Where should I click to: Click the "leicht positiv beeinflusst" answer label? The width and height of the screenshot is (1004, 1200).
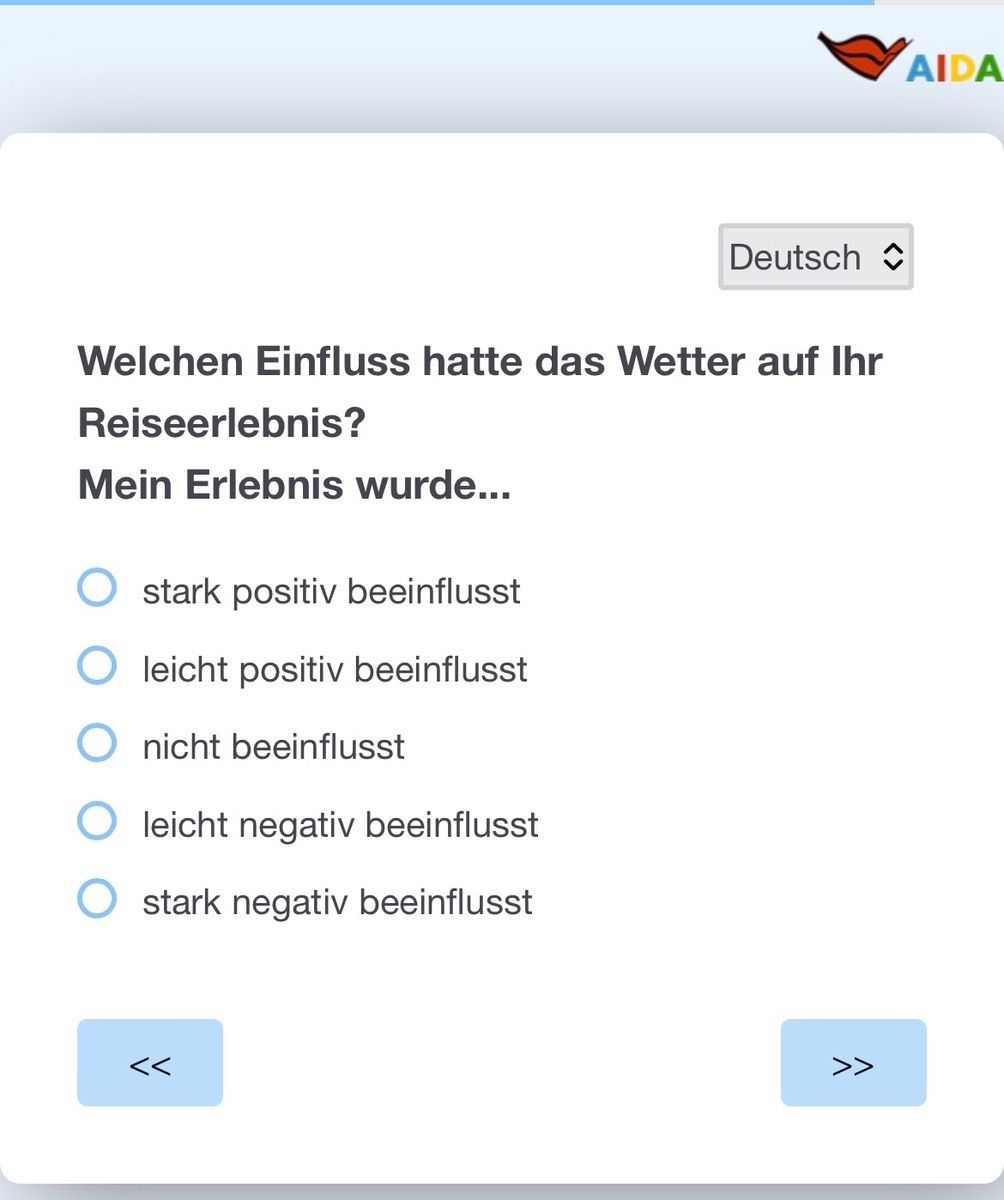335,669
